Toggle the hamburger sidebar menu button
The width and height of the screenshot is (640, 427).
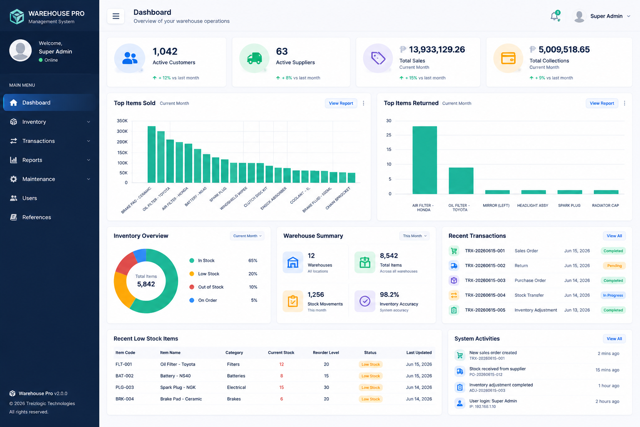click(x=116, y=16)
